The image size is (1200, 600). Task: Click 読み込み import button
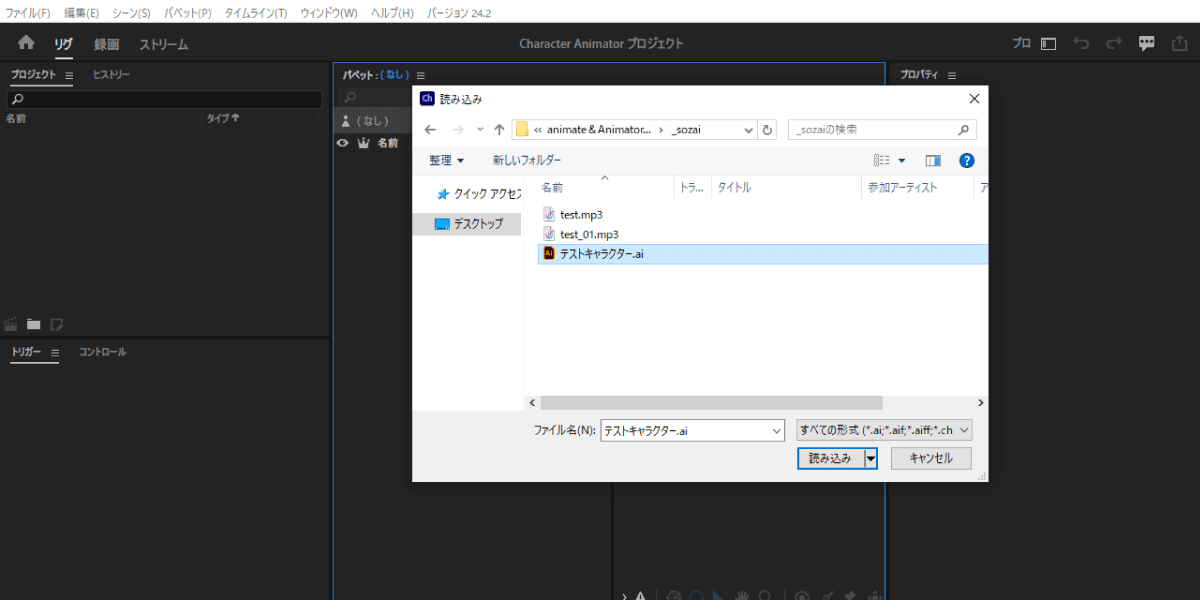point(830,458)
